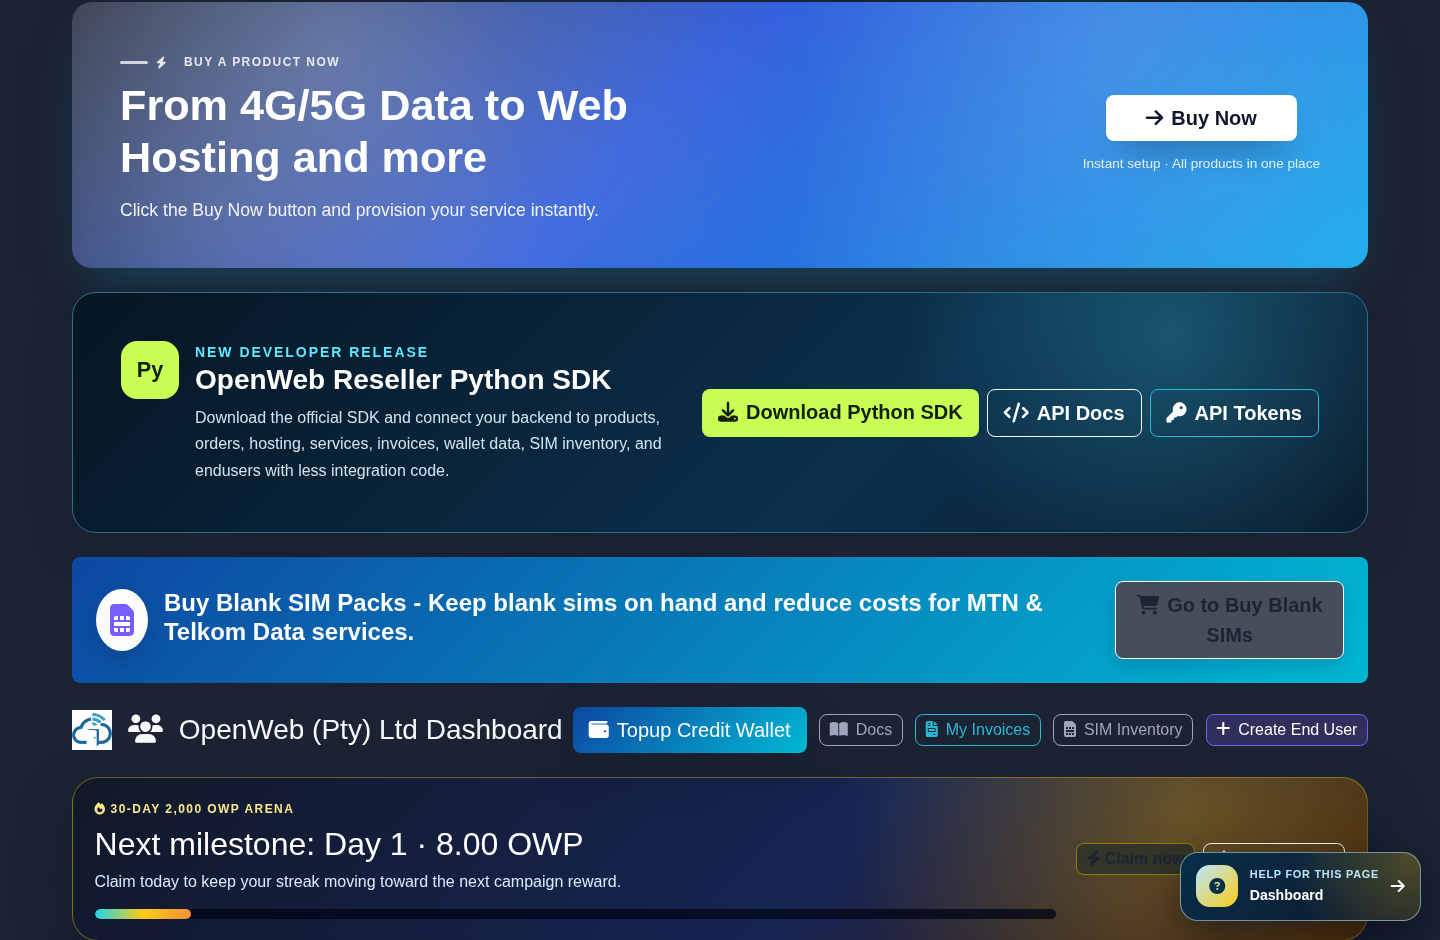Open My Invoices
Screen dimensions: 1440x940
coord(978,730)
